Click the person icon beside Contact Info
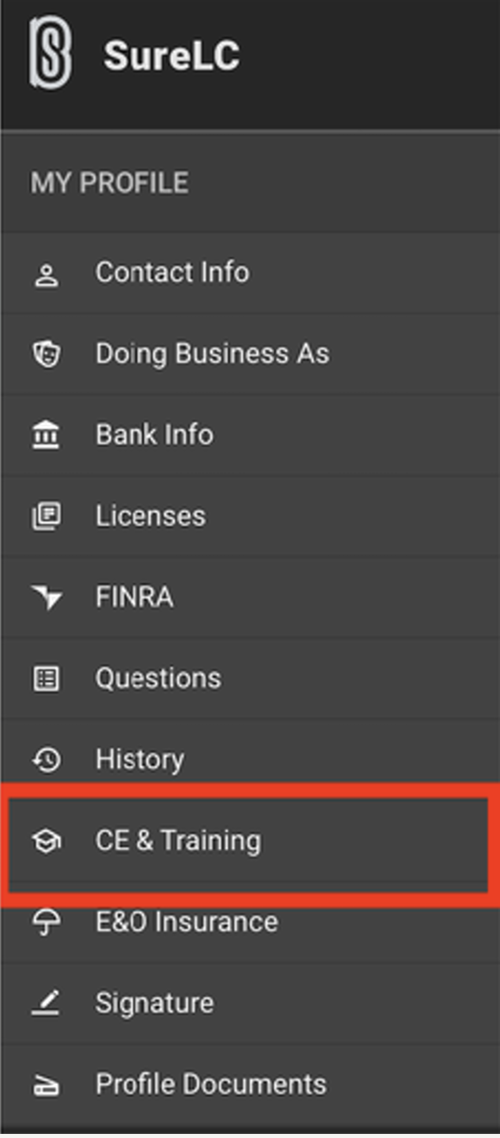This screenshot has width=500, height=1138. click(47, 275)
